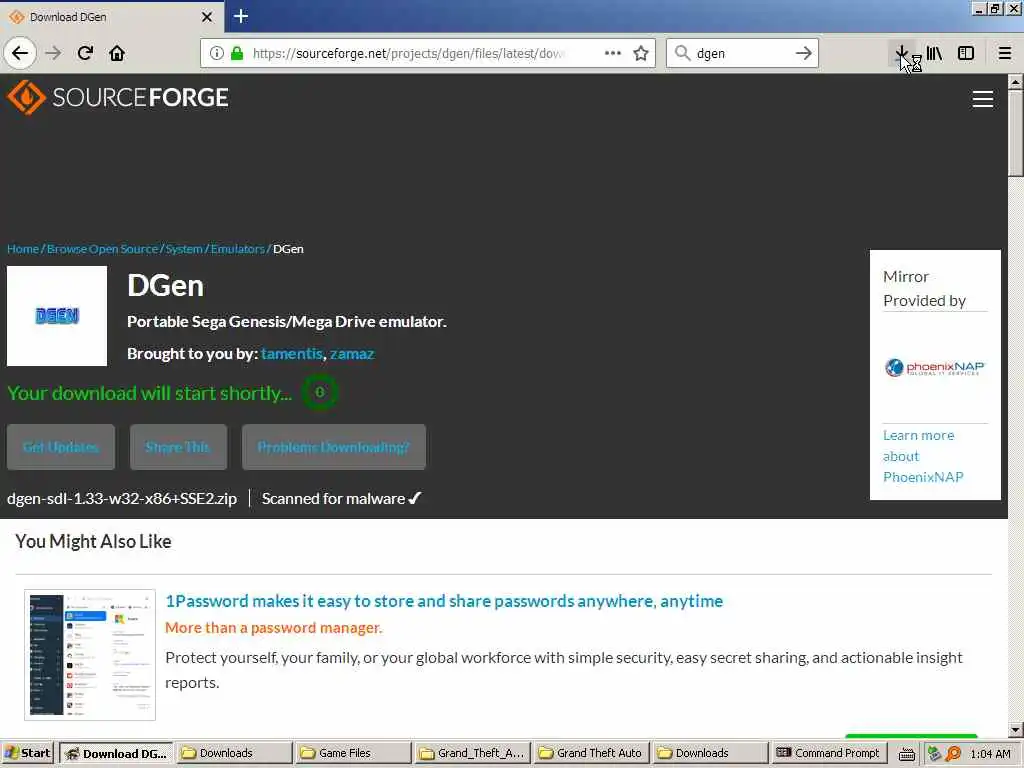1024x768 pixels.
Task: Click the vertical scrollbar thumb
Action: 1016,133
